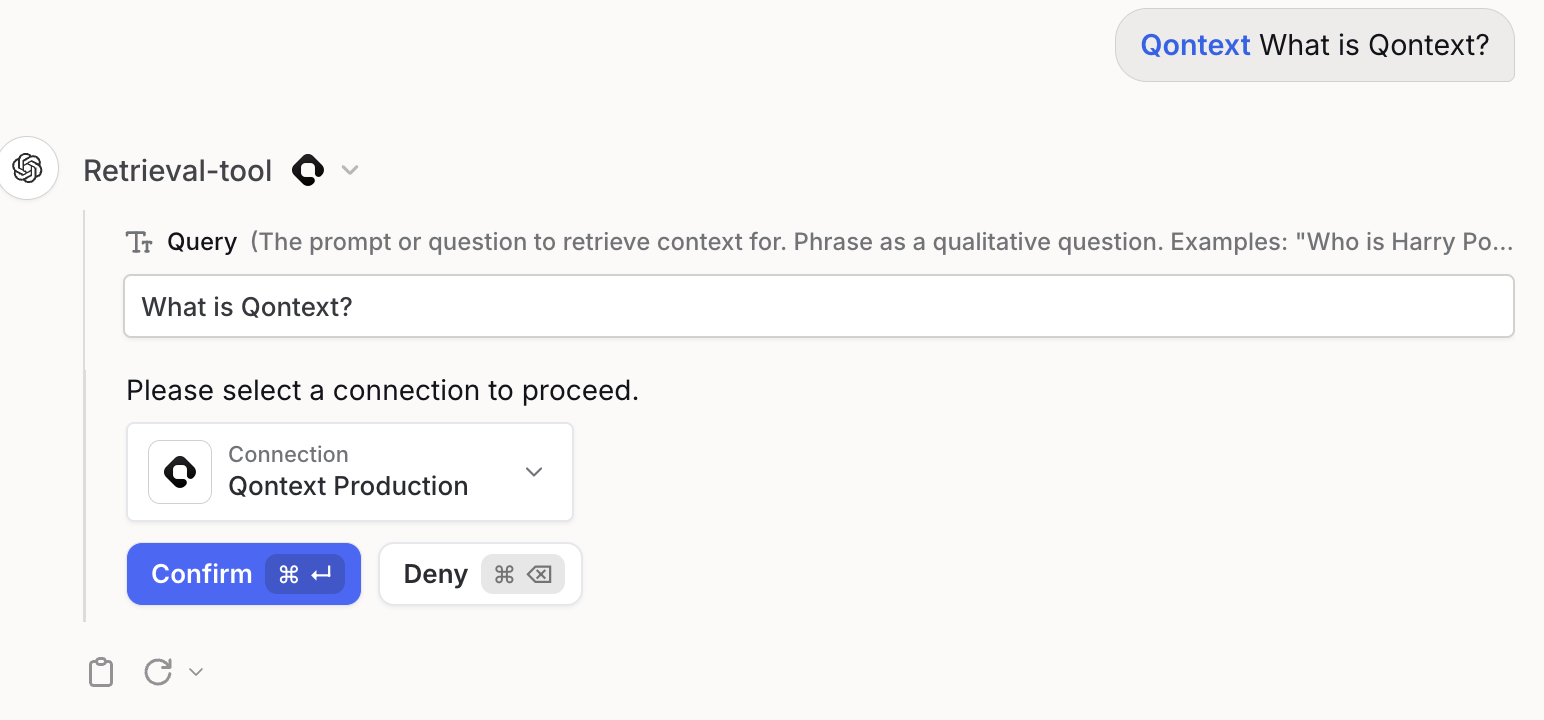Click the Retrieval-tool heading label
The height and width of the screenshot is (720, 1544).
pos(177,170)
